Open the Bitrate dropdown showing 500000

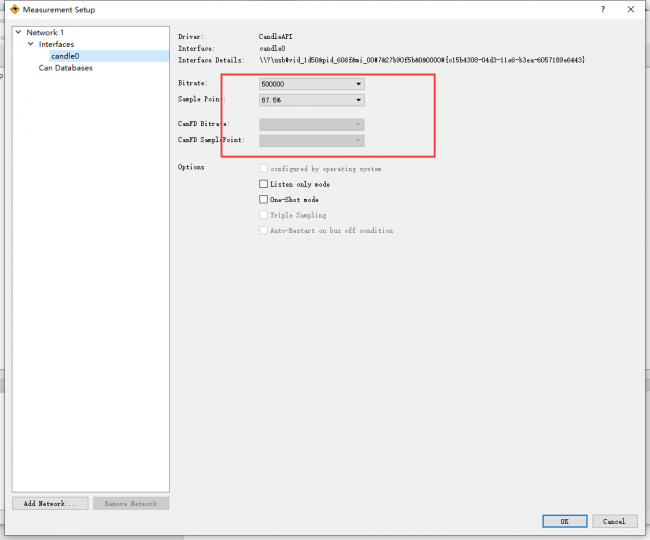[x=312, y=84]
